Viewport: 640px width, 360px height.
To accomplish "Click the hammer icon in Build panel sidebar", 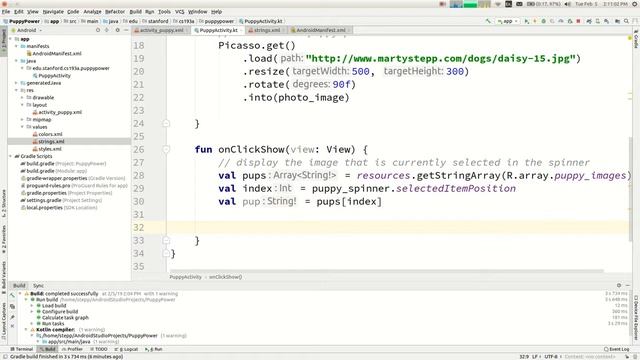I will click(x=12, y=295).
